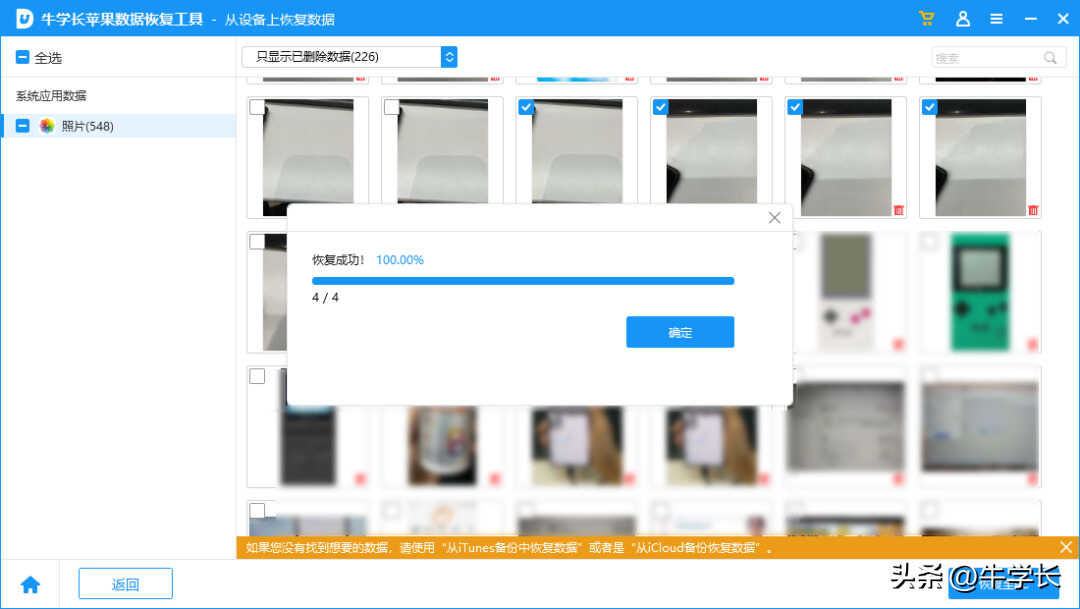Open the 只显示已删除数据(226) filter dropdown
The width and height of the screenshot is (1080, 609).
tap(349, 56)
